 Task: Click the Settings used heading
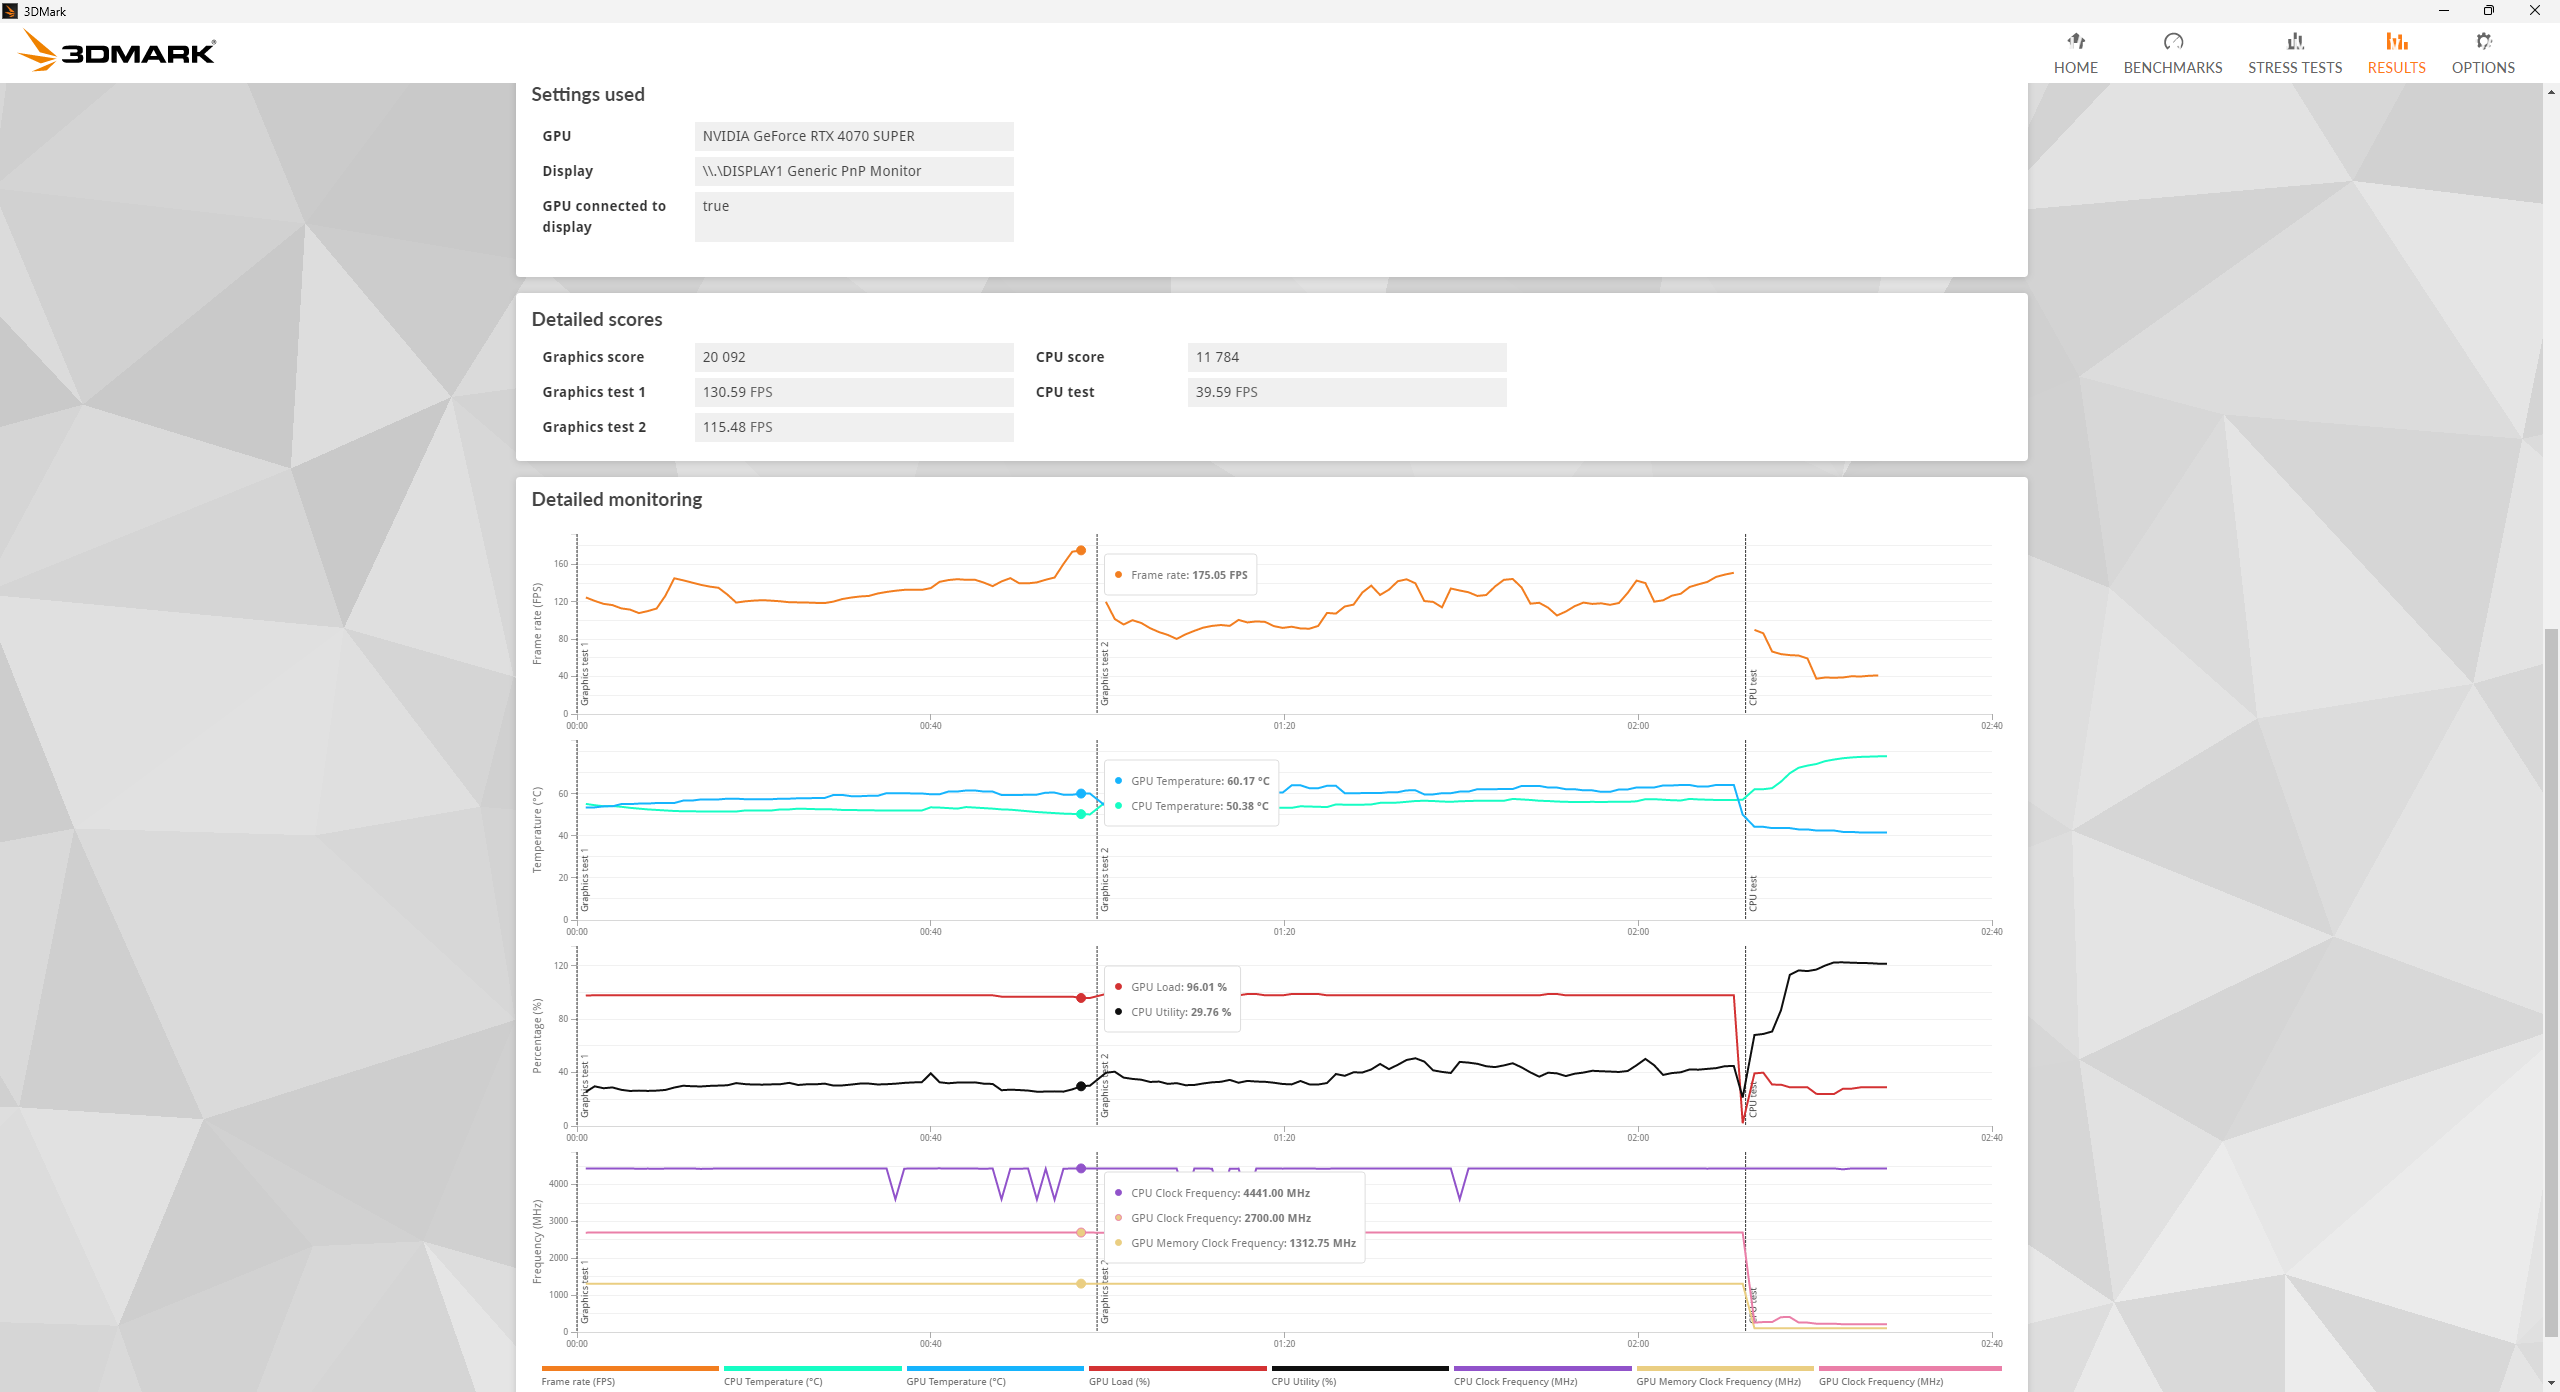pos(588,94)
